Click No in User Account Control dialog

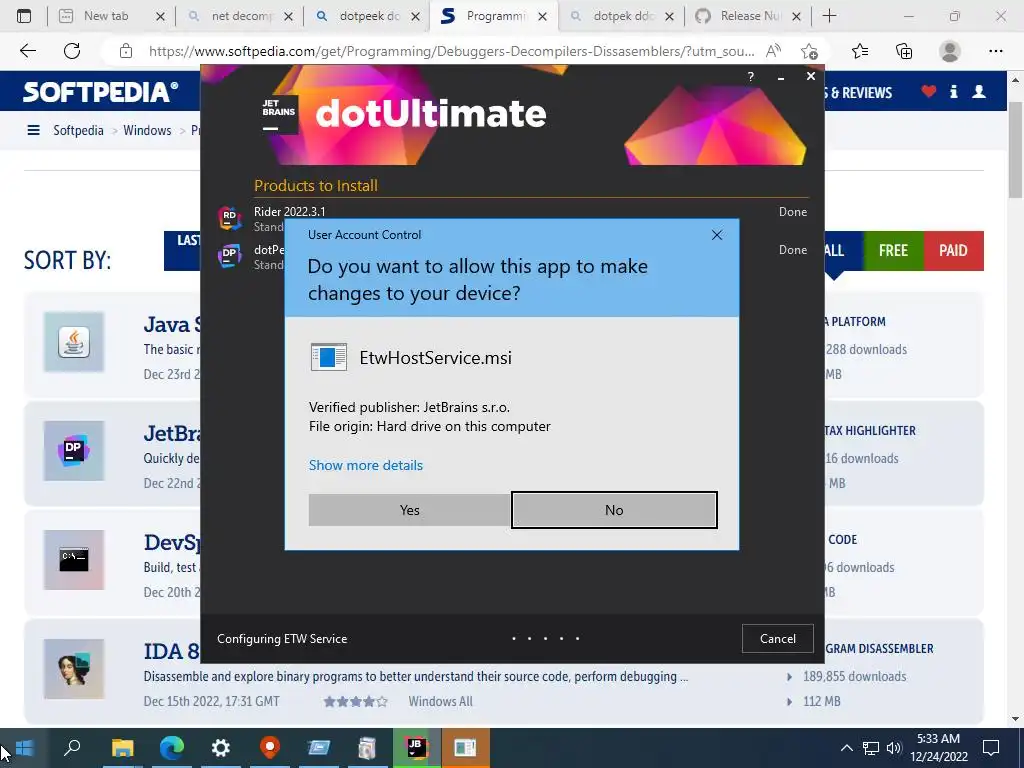(x=614, y=510)
